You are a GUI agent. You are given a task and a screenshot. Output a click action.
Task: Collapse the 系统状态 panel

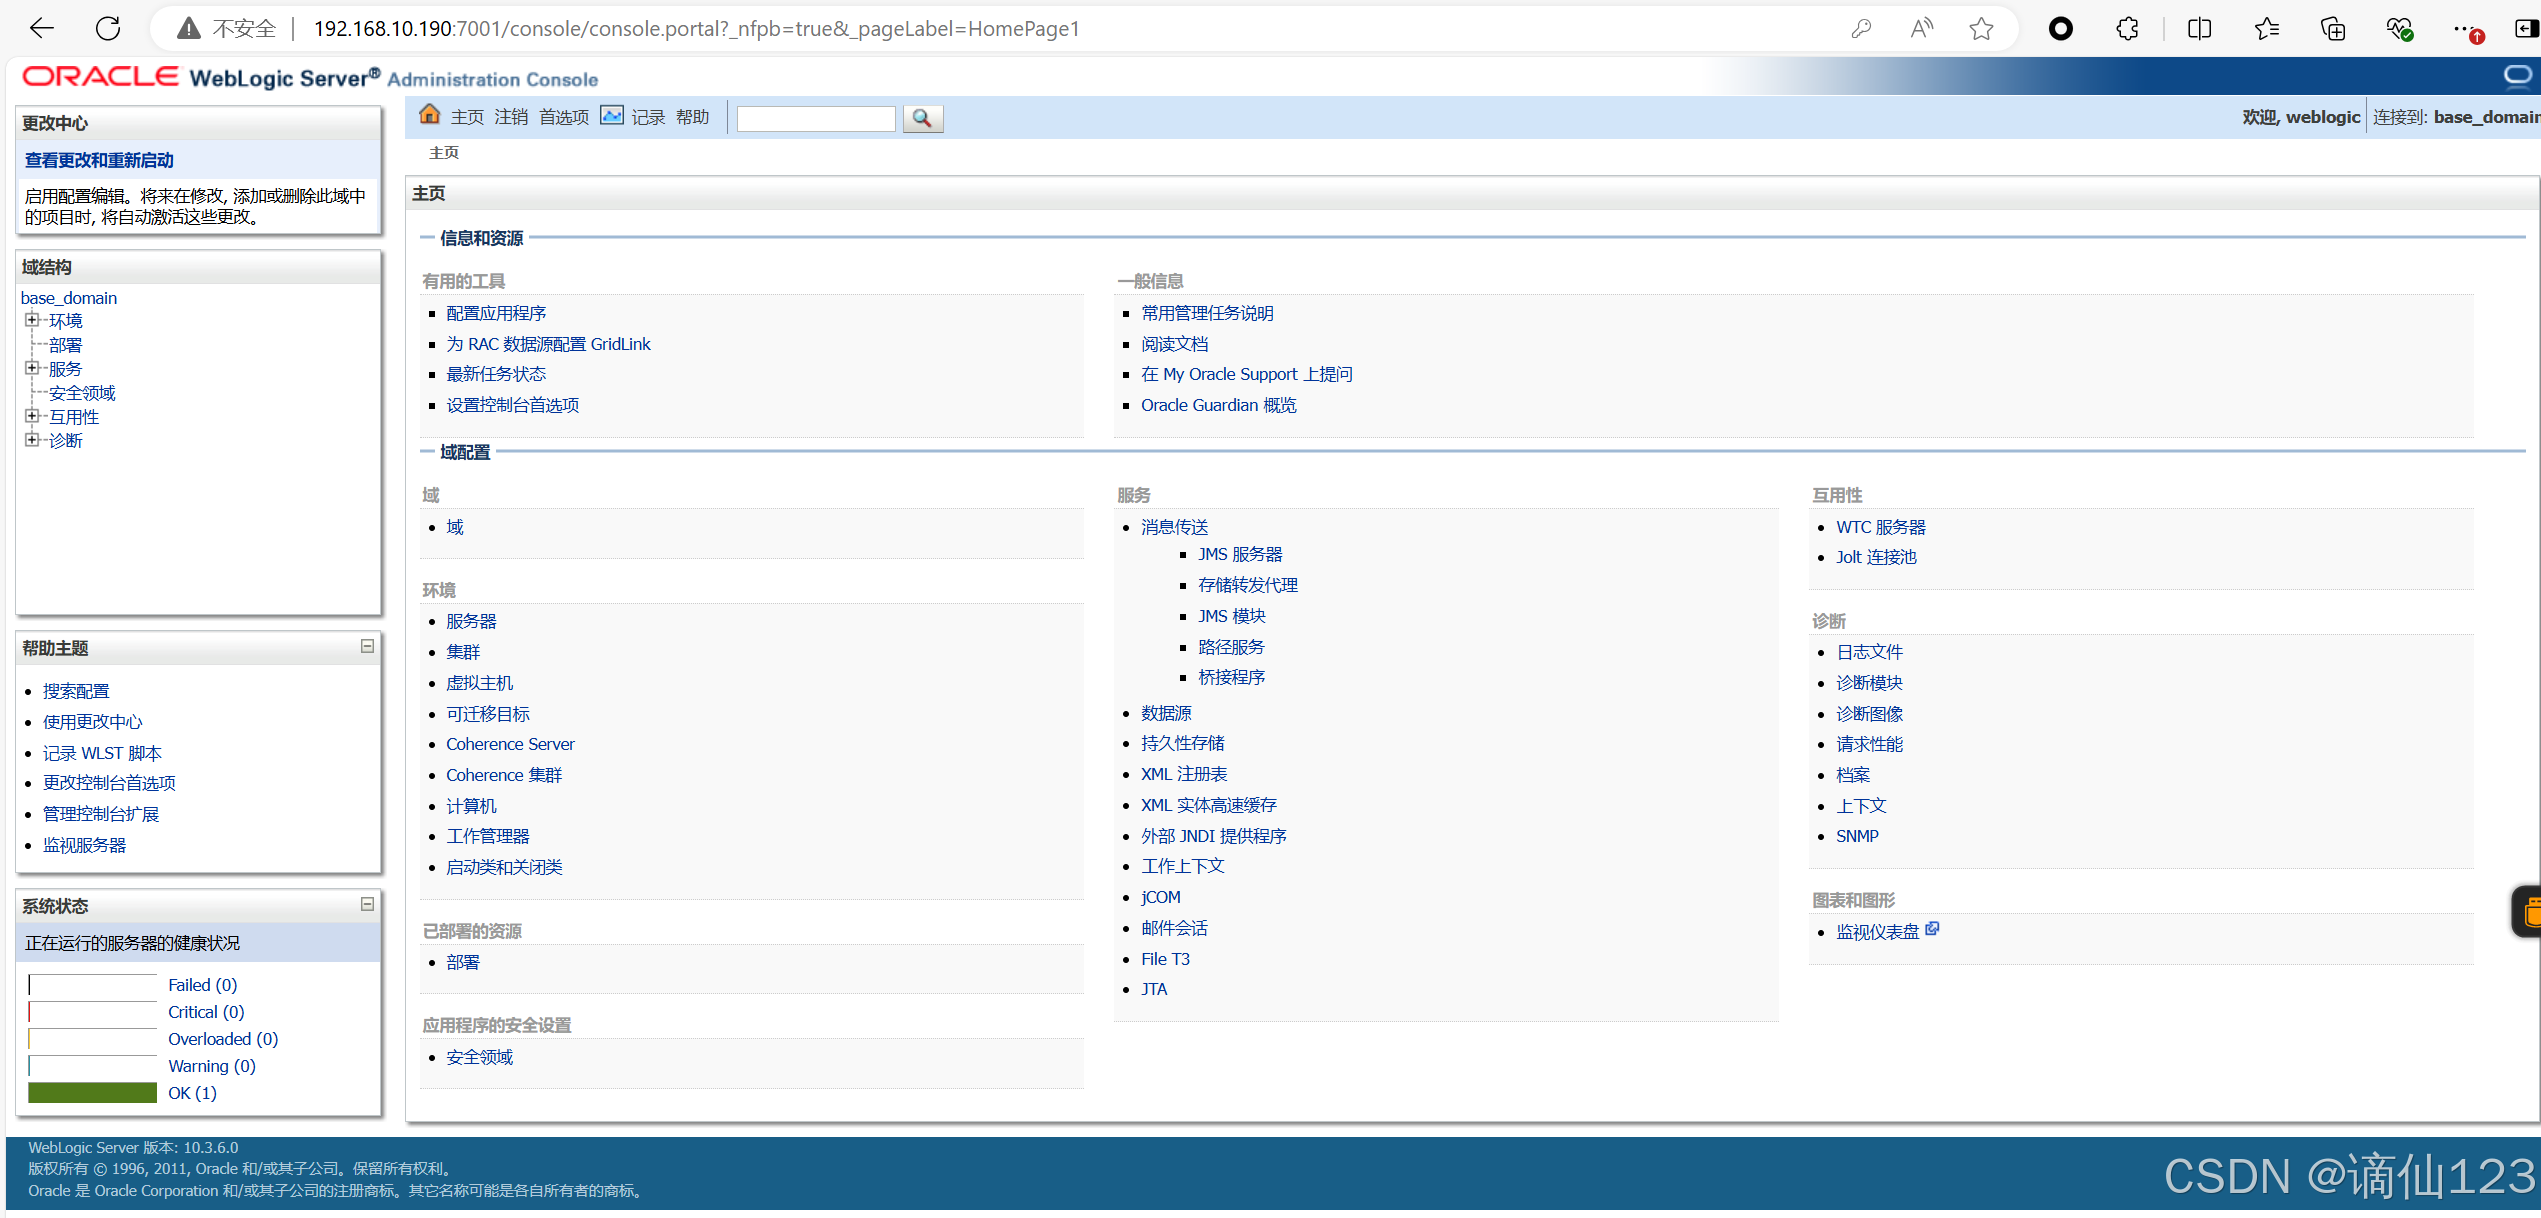tap(366, 904)
